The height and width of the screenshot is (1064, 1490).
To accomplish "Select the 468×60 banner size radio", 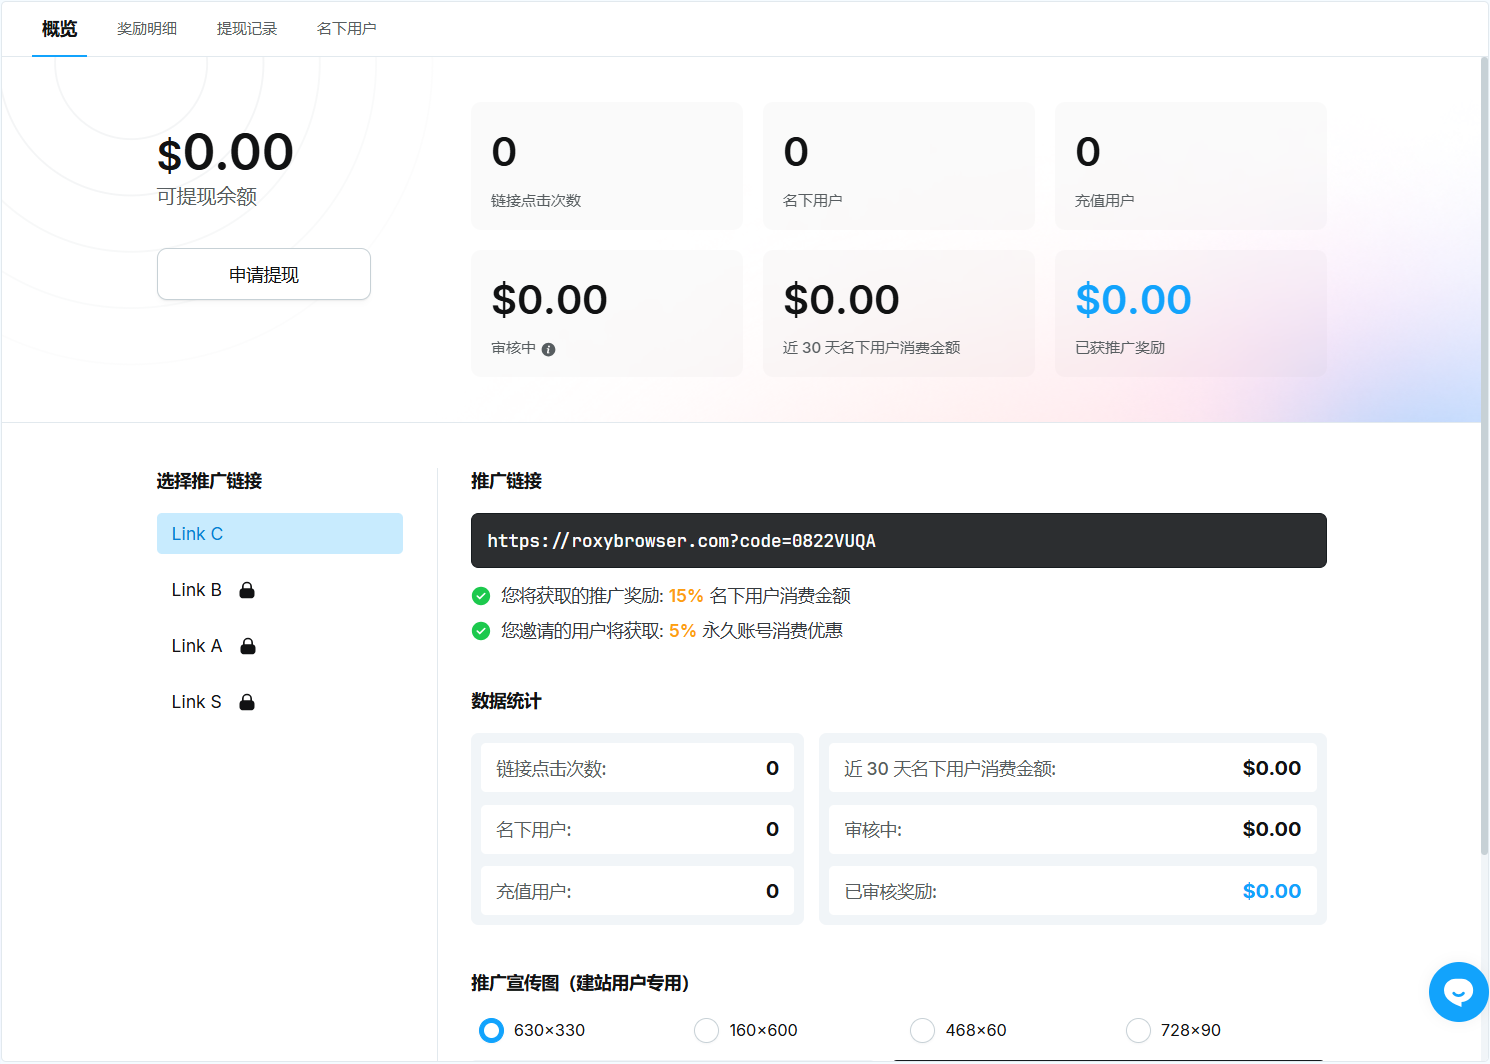I will click(x=922, y=1030).
